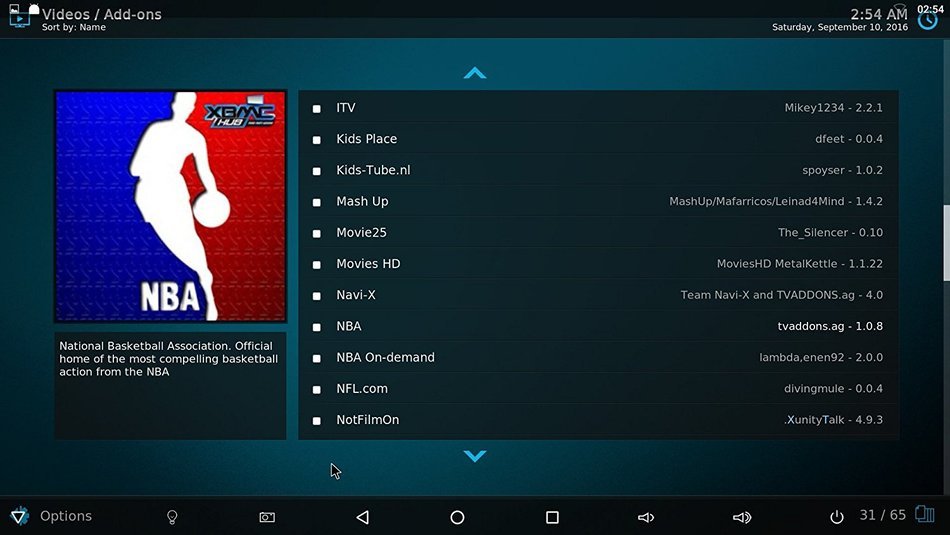Click the square bullet beside NotFilmOn
Image resolution: width=950 pixels, height=535 pixels.
tap(316, 421)
